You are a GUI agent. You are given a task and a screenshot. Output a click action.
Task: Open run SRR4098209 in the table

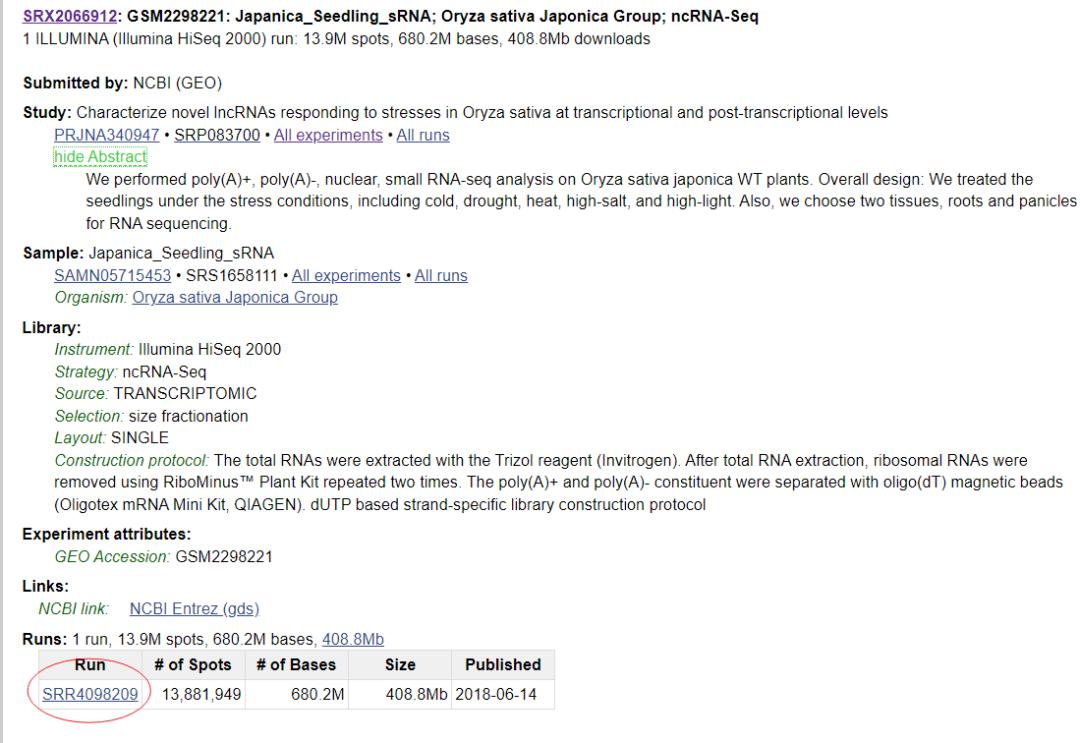[x=90, y=692]
